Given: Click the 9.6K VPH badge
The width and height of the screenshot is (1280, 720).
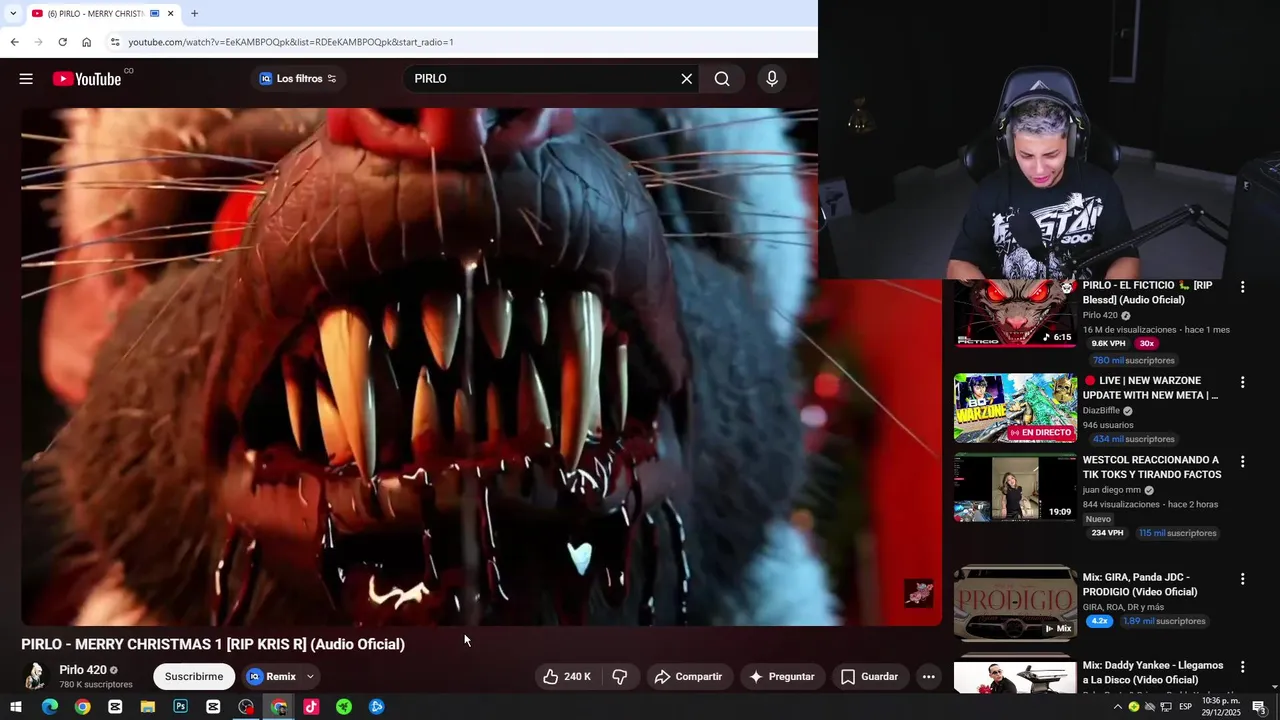Looking at the screenshot, I should tap(1108, 344).
